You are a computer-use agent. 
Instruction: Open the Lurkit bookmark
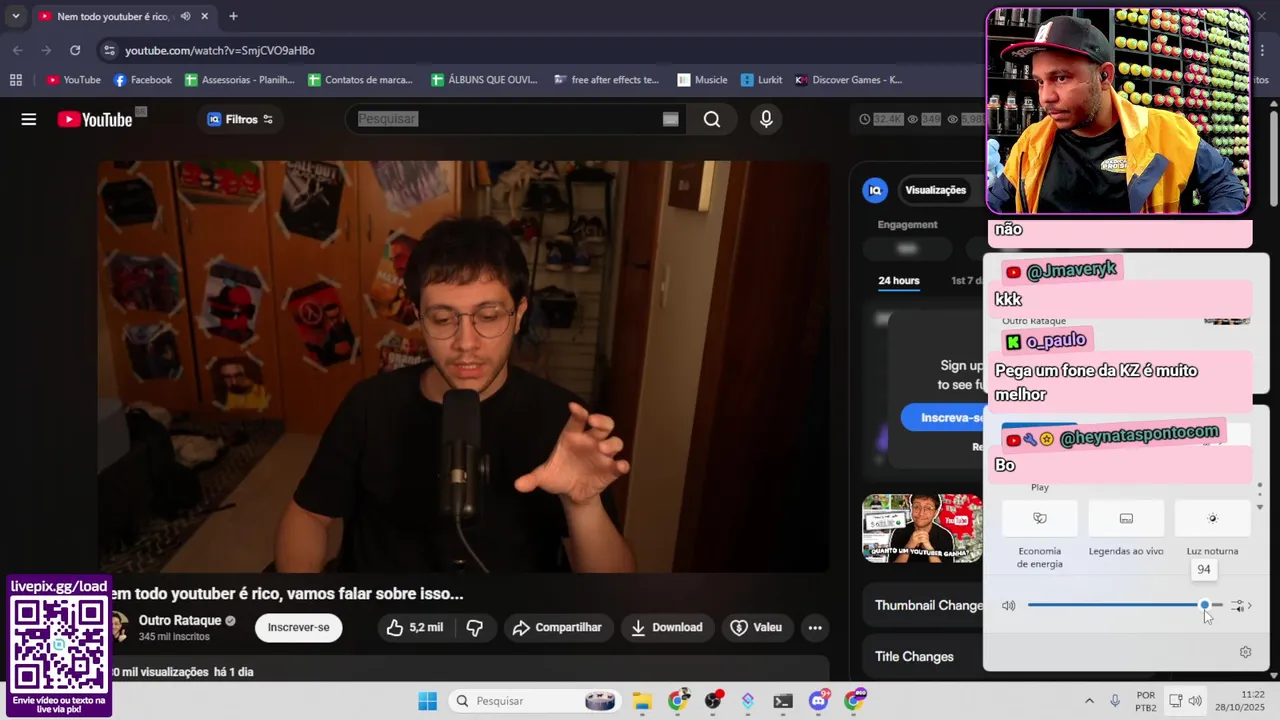click(x=761, y=80)
